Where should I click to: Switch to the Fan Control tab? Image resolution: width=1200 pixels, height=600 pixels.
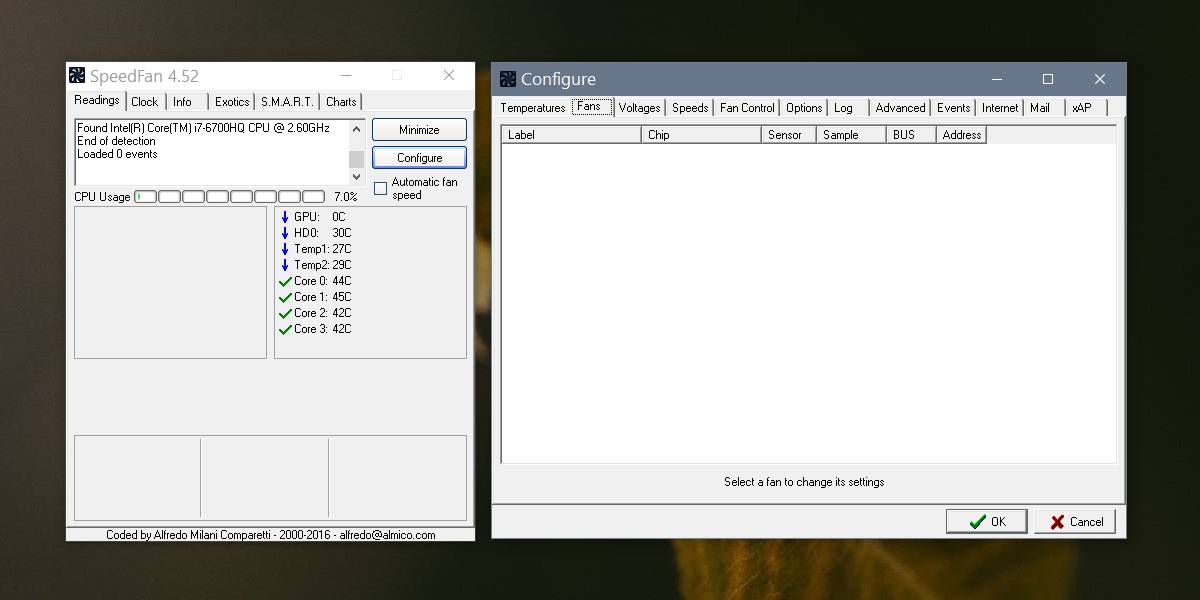[x=747, y=108]
